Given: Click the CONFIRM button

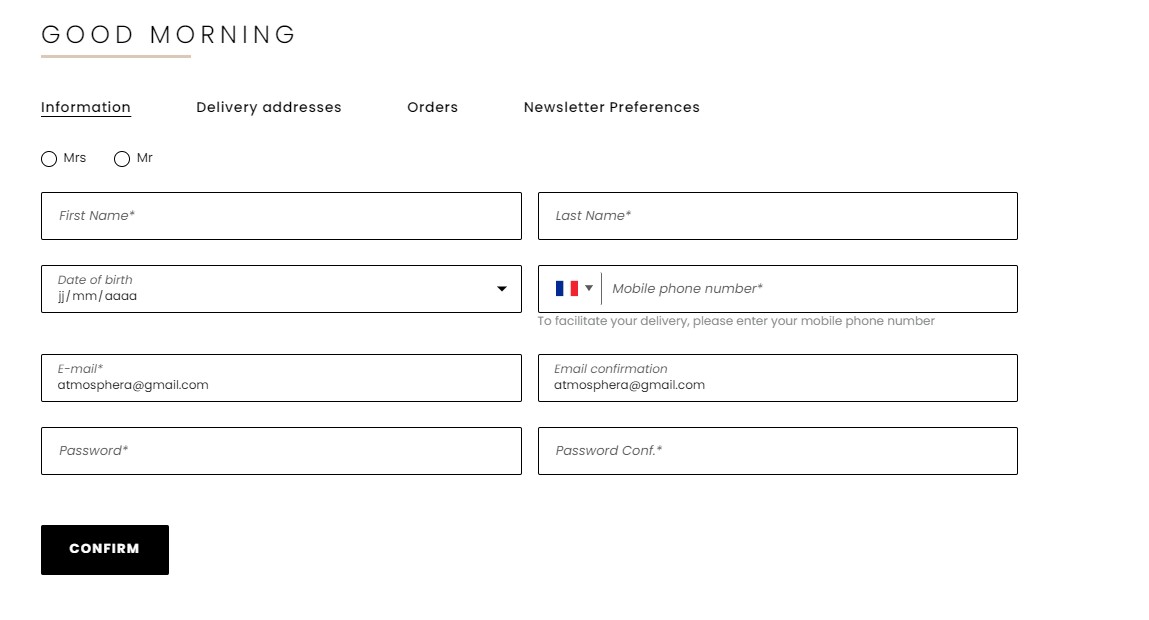Looking at the screenshot, I should pos(105,550).
